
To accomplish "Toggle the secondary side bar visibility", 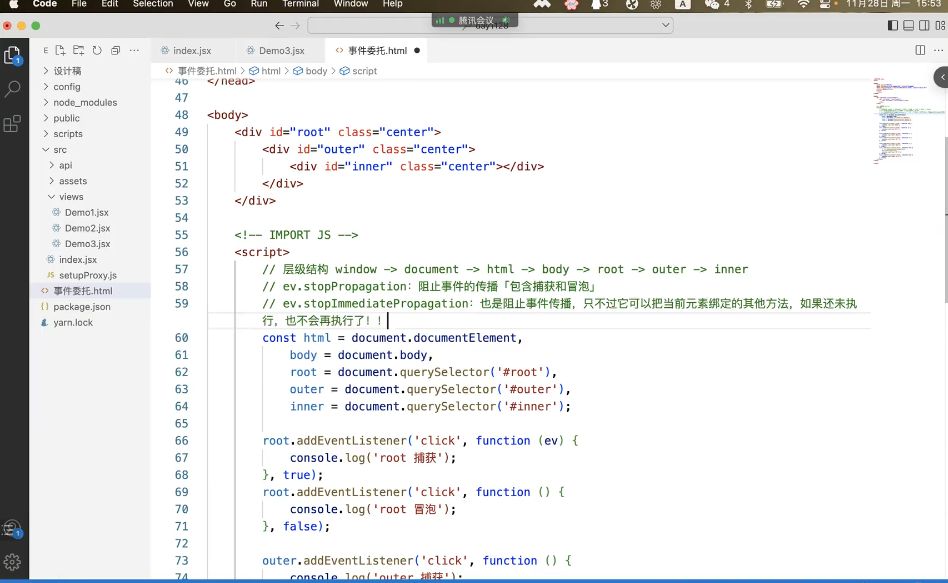I will (x=924, y=25).
